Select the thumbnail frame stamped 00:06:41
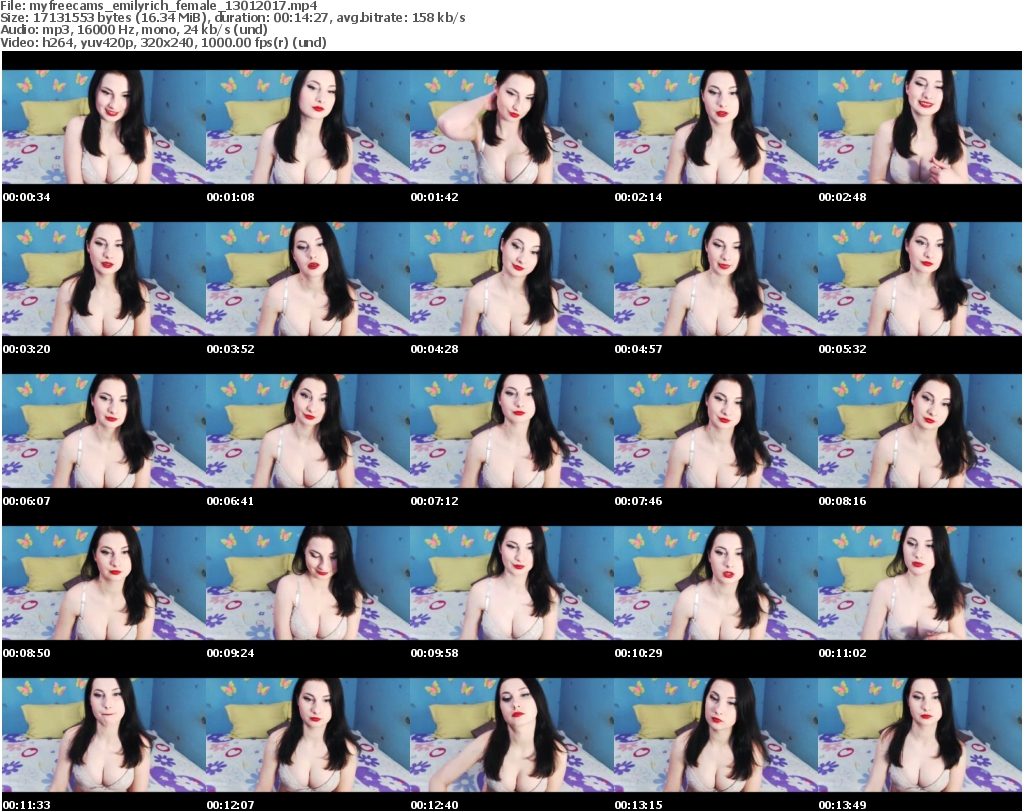Viewport: 1024px width, 811px height. tap(308, 431)
